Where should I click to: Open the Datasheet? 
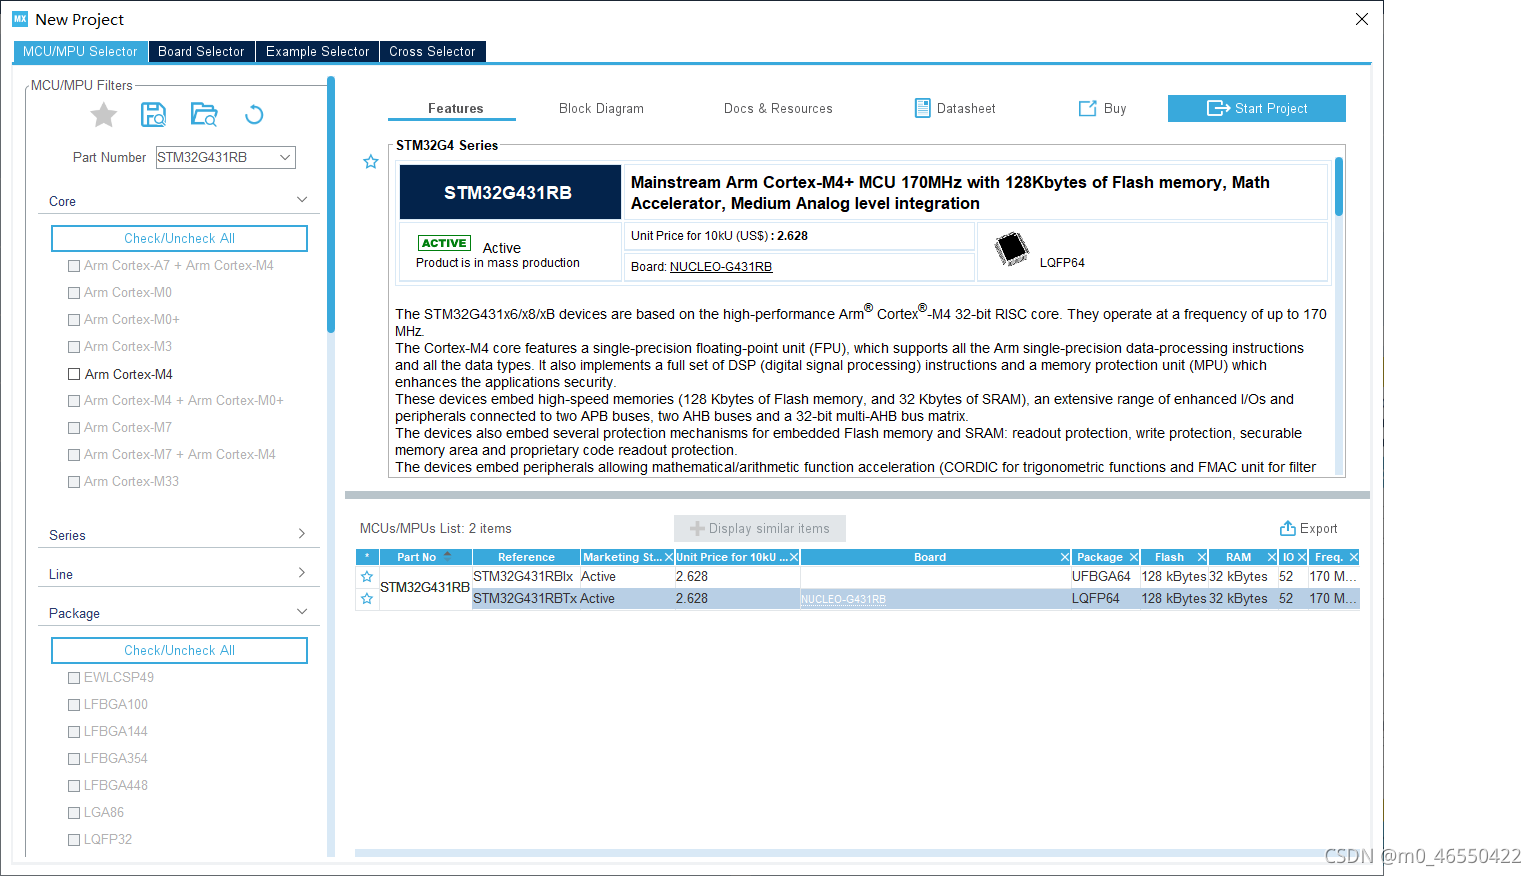click(x=955, y=108)
